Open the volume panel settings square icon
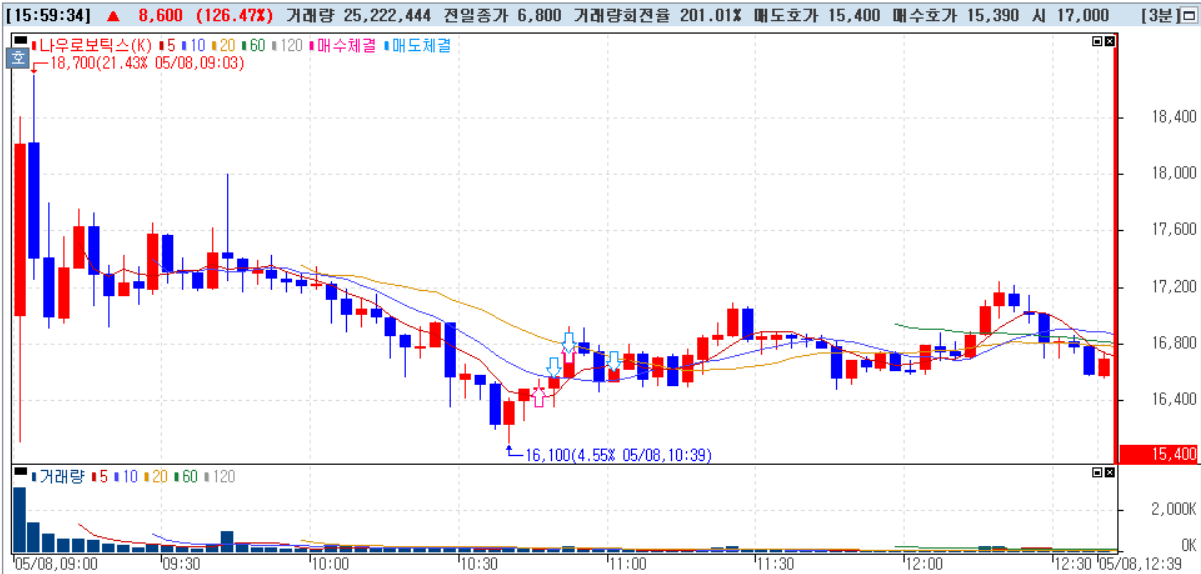 point(1108,471)
